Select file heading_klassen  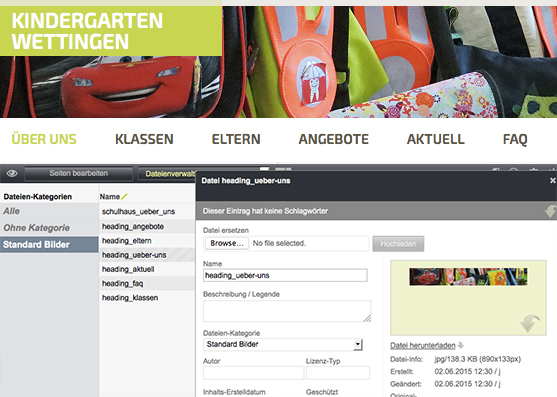point(147,298)
